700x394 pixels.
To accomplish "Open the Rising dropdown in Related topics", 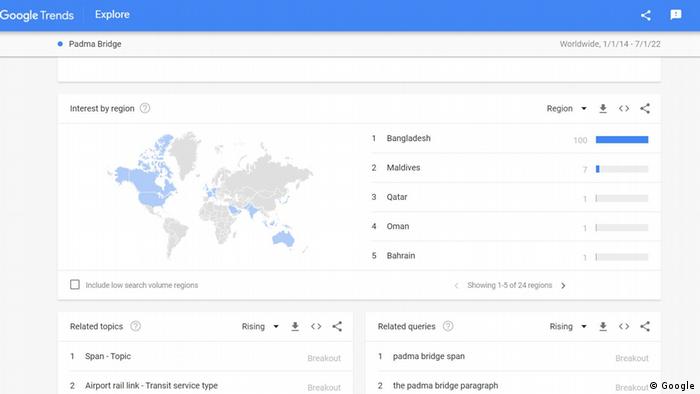I will [x=260, y=327].
